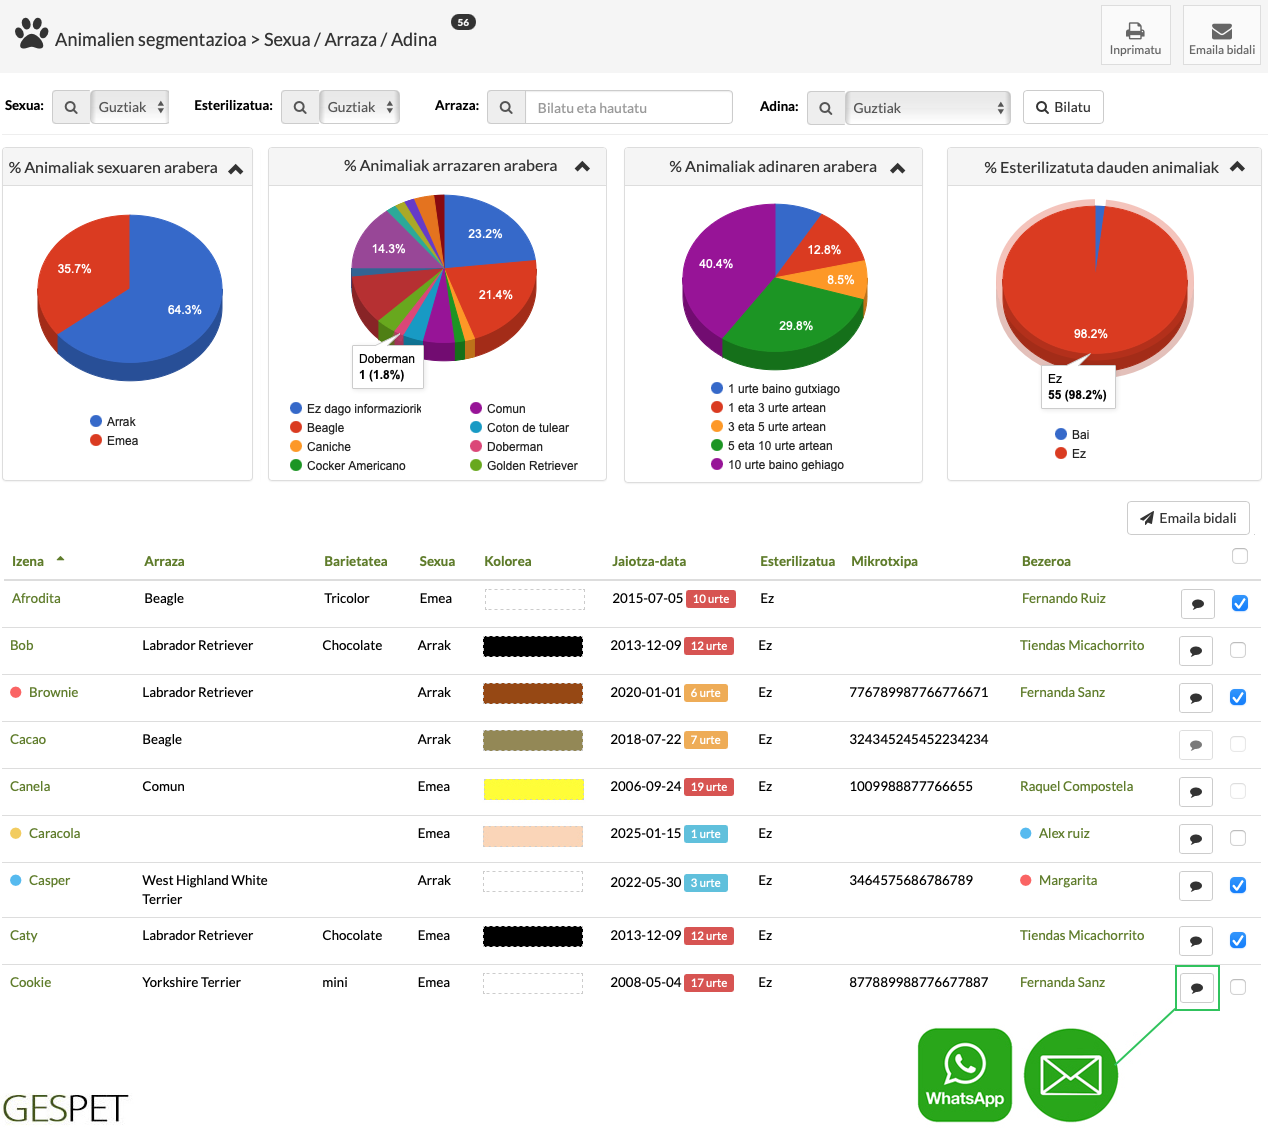Click the Arraza search input field
Viewport: 1268px width, 1135px height.
click(628, 108)
